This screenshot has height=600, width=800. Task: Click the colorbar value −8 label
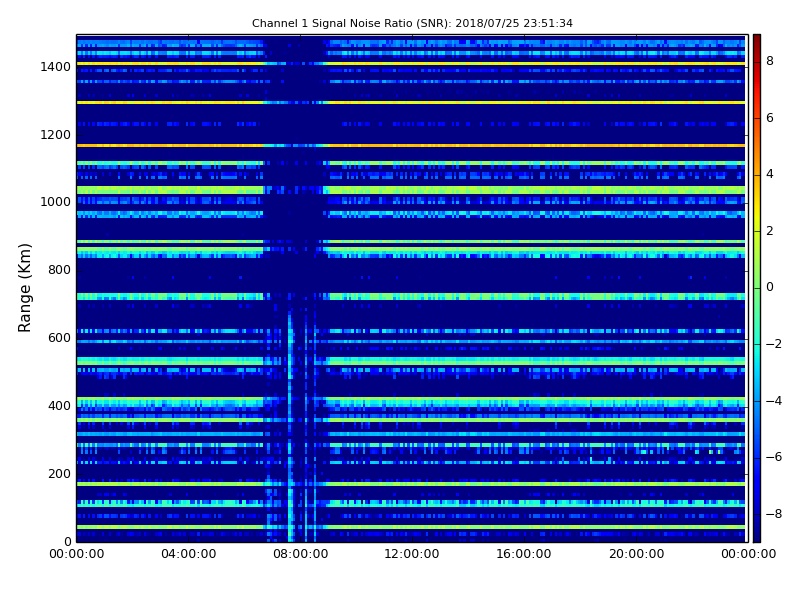(x=774, y=514)
